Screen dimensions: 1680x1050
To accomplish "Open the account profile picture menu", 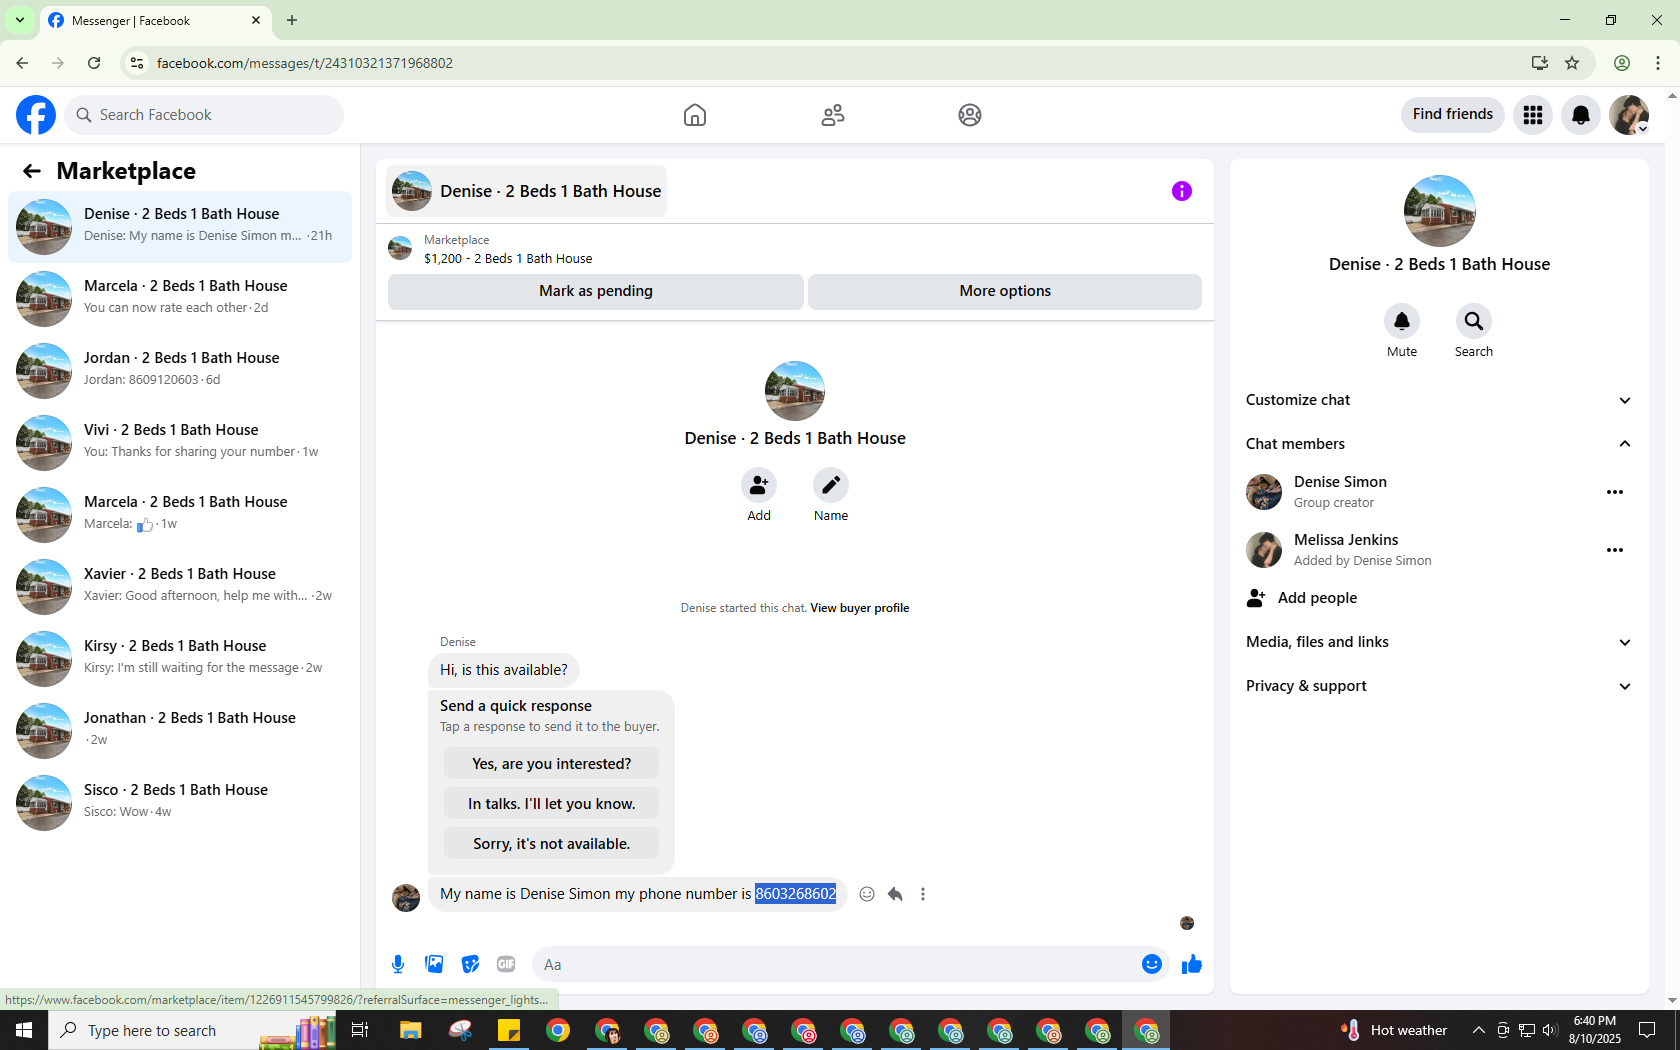I will pyautogui.click(x=1629, y=115).
